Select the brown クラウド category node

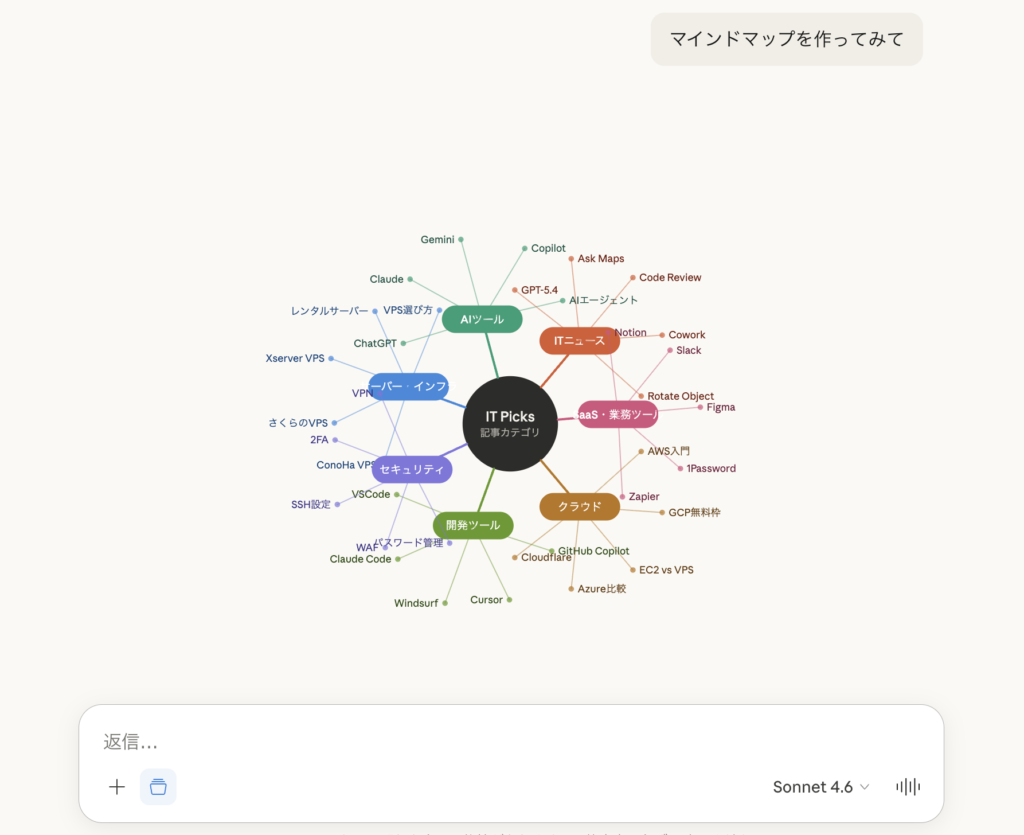click(579, 506)
